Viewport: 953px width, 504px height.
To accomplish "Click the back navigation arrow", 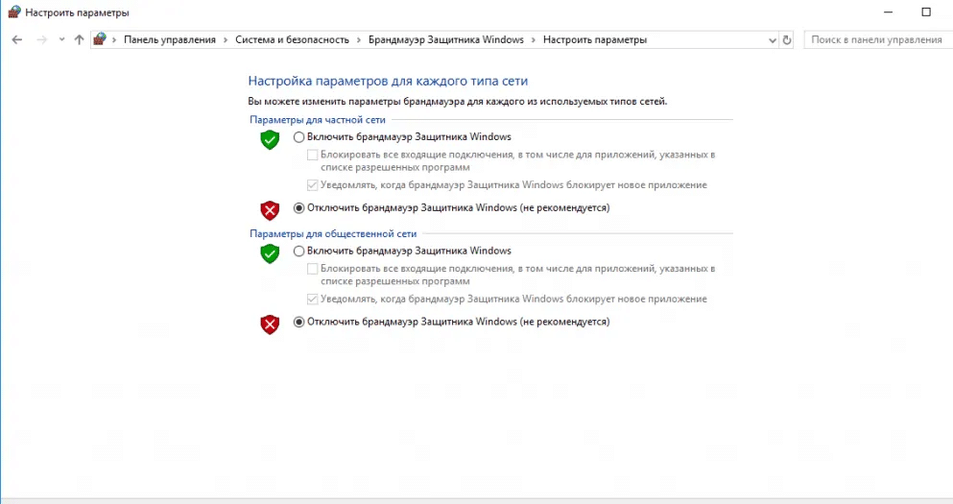I will click(x=17, y=40).
